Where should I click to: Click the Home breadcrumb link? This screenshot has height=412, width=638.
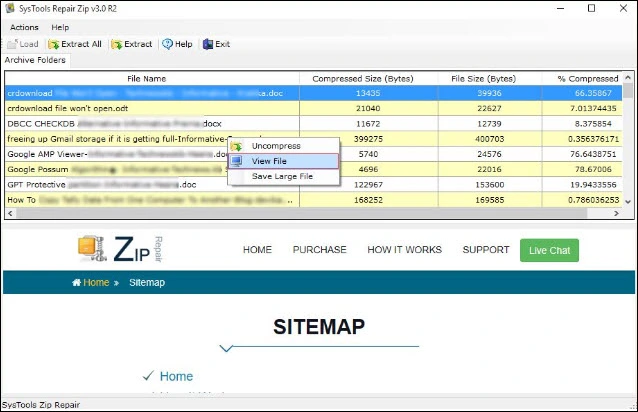[96, 282]
